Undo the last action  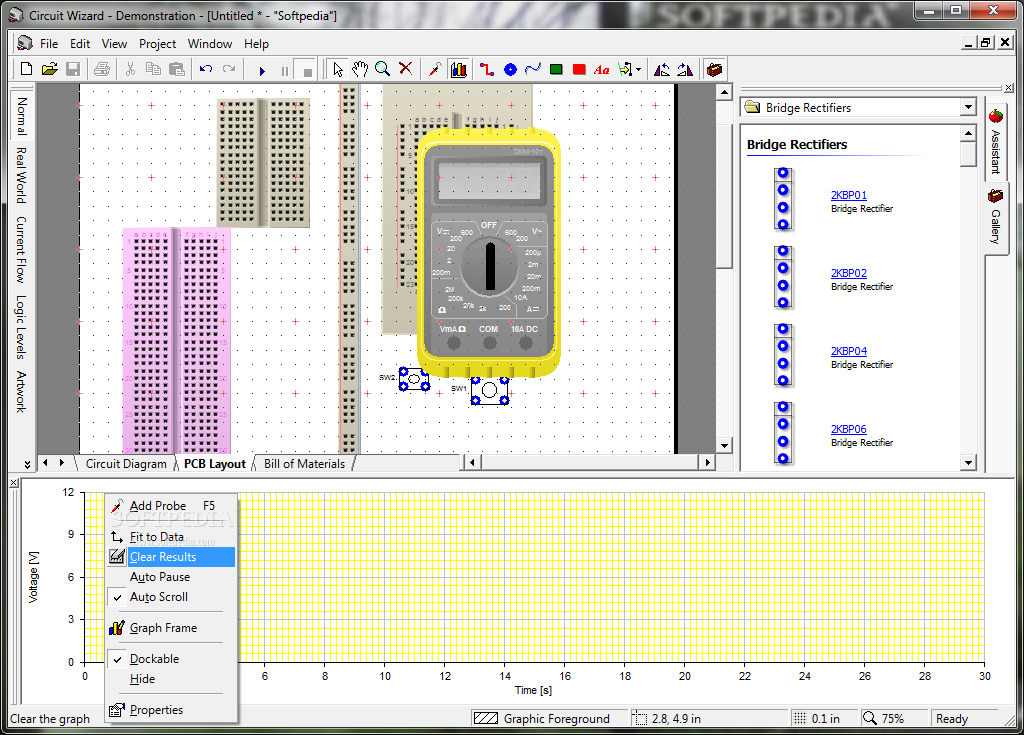pyautogui.click(x=206, y=69)
